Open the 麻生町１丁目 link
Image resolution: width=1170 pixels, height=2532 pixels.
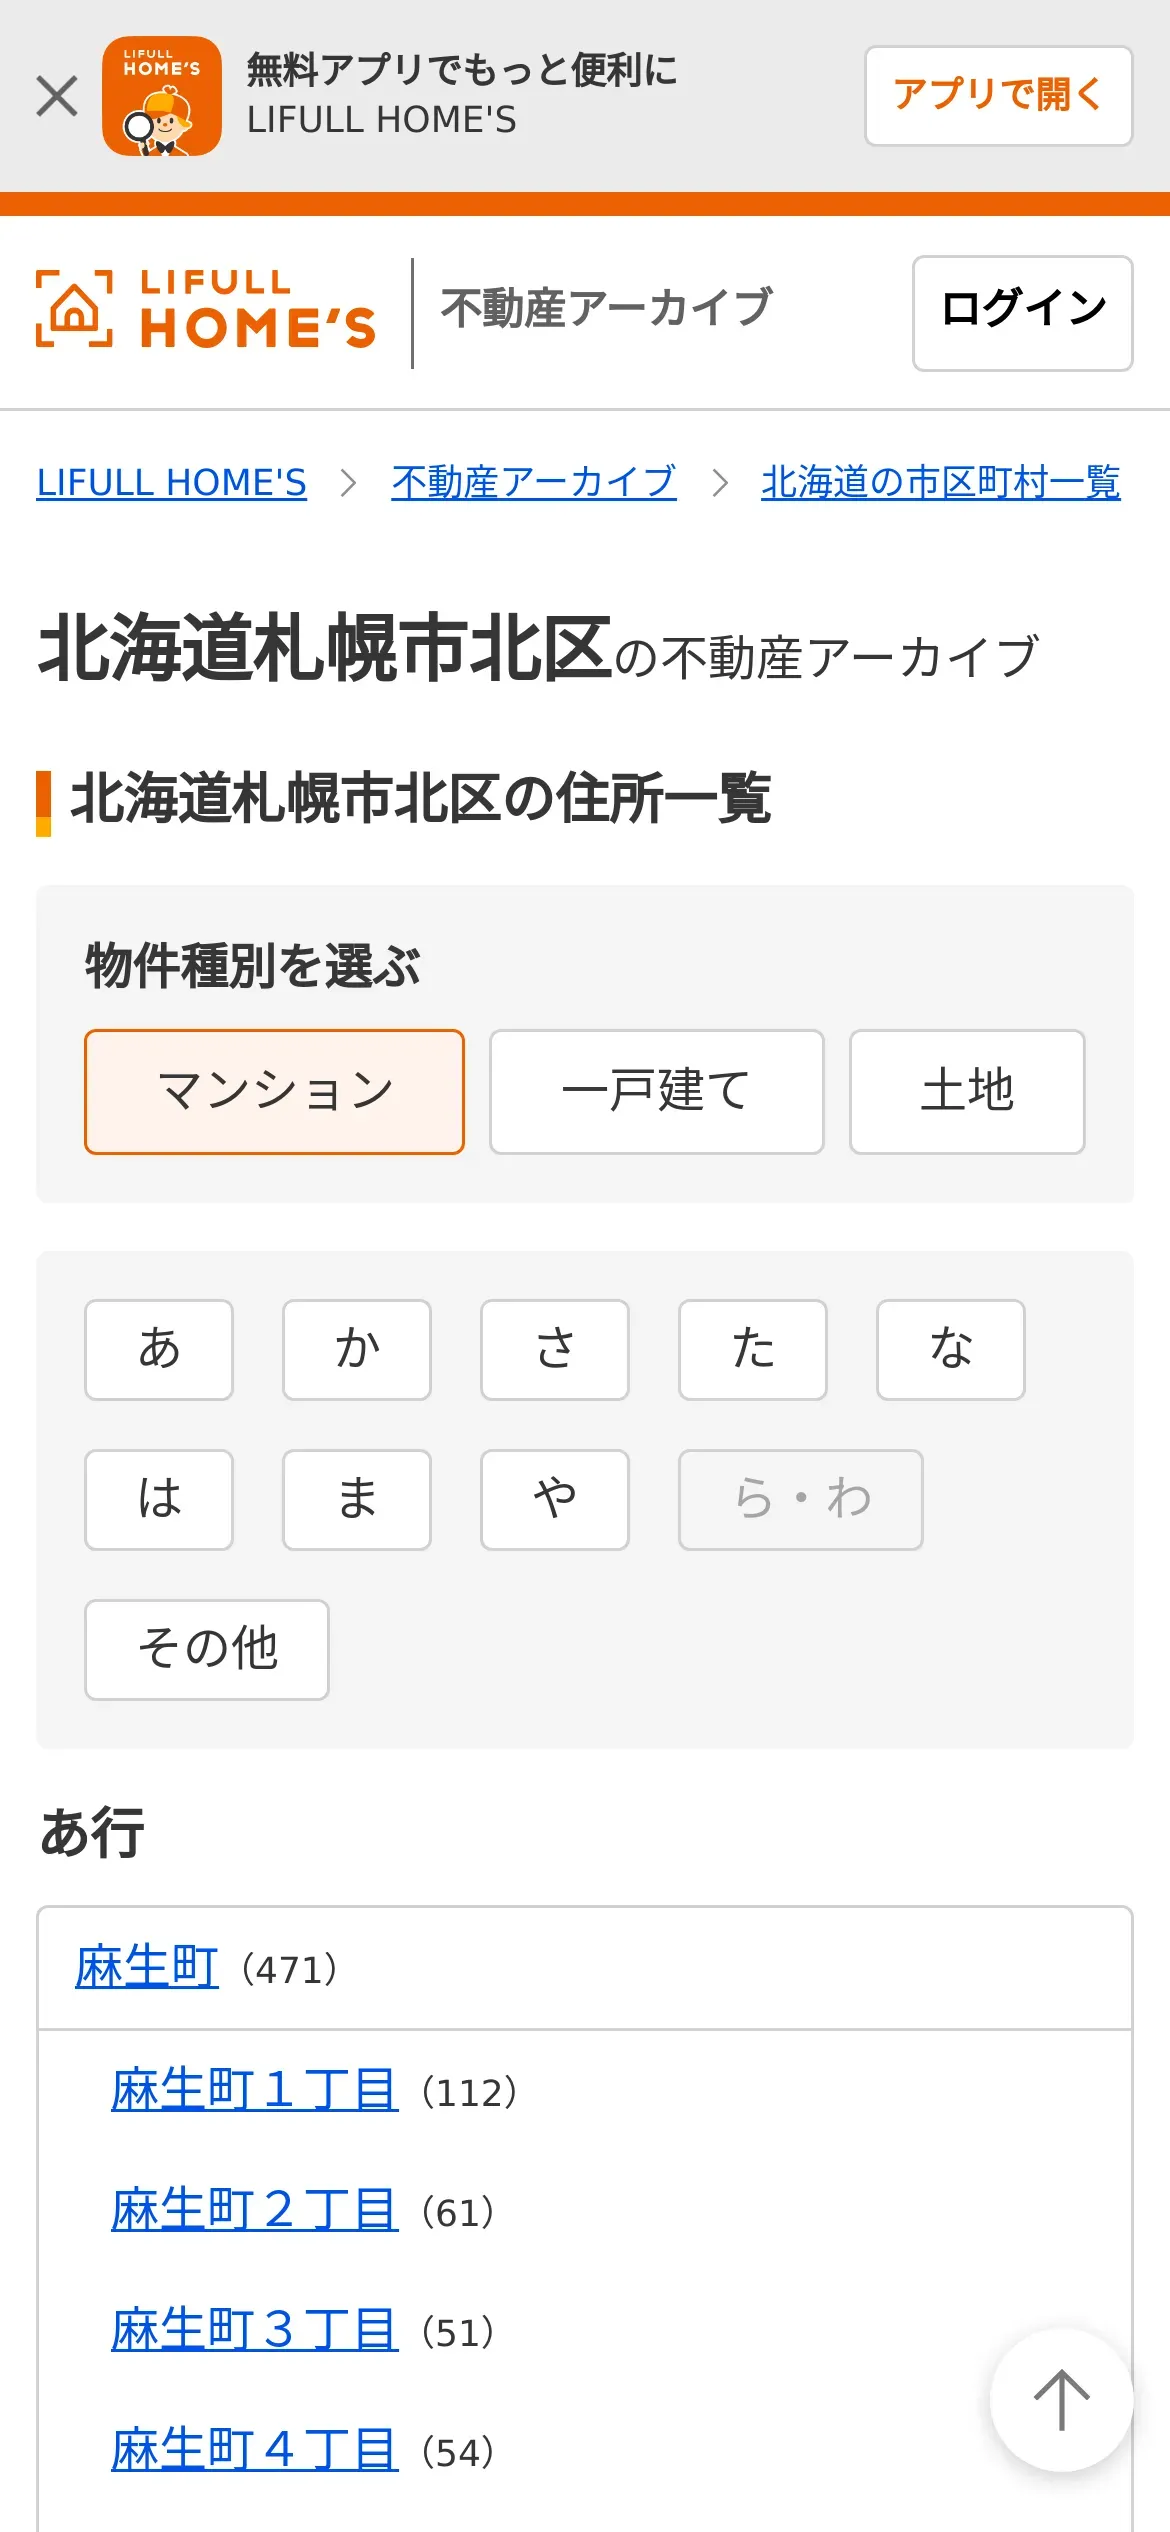tap(255, 2090)
